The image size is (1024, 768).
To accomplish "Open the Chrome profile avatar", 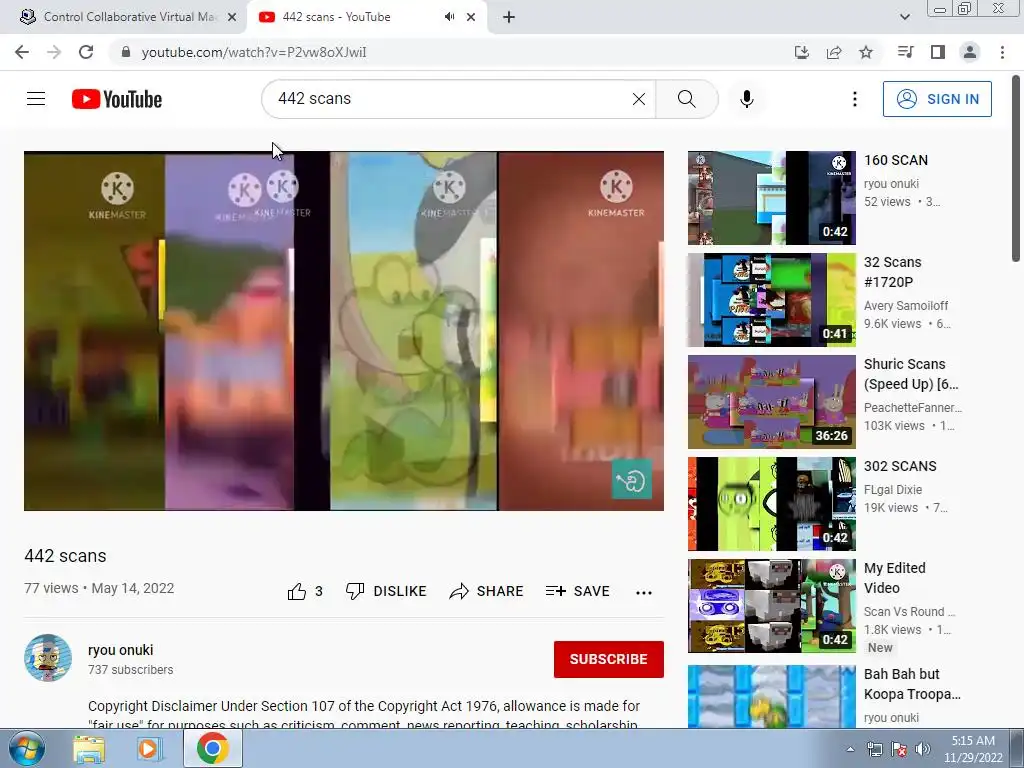I will click(x=970, y=52).
